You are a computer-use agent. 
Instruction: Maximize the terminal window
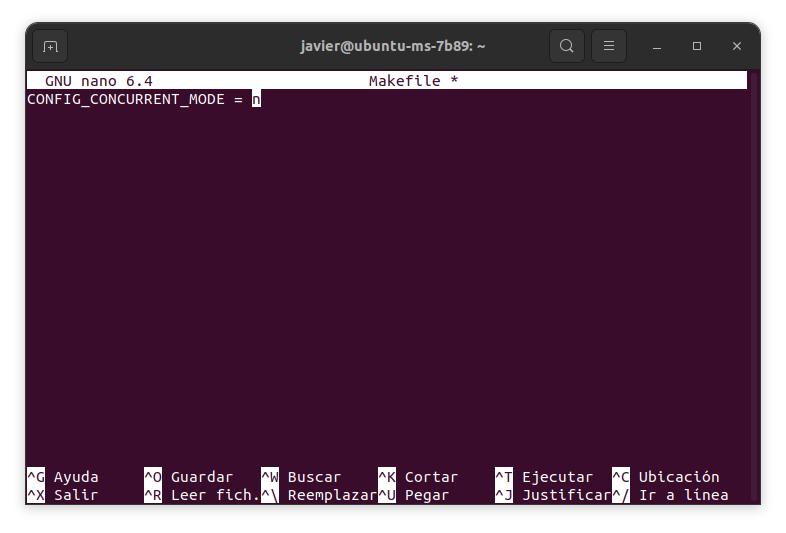697,46
